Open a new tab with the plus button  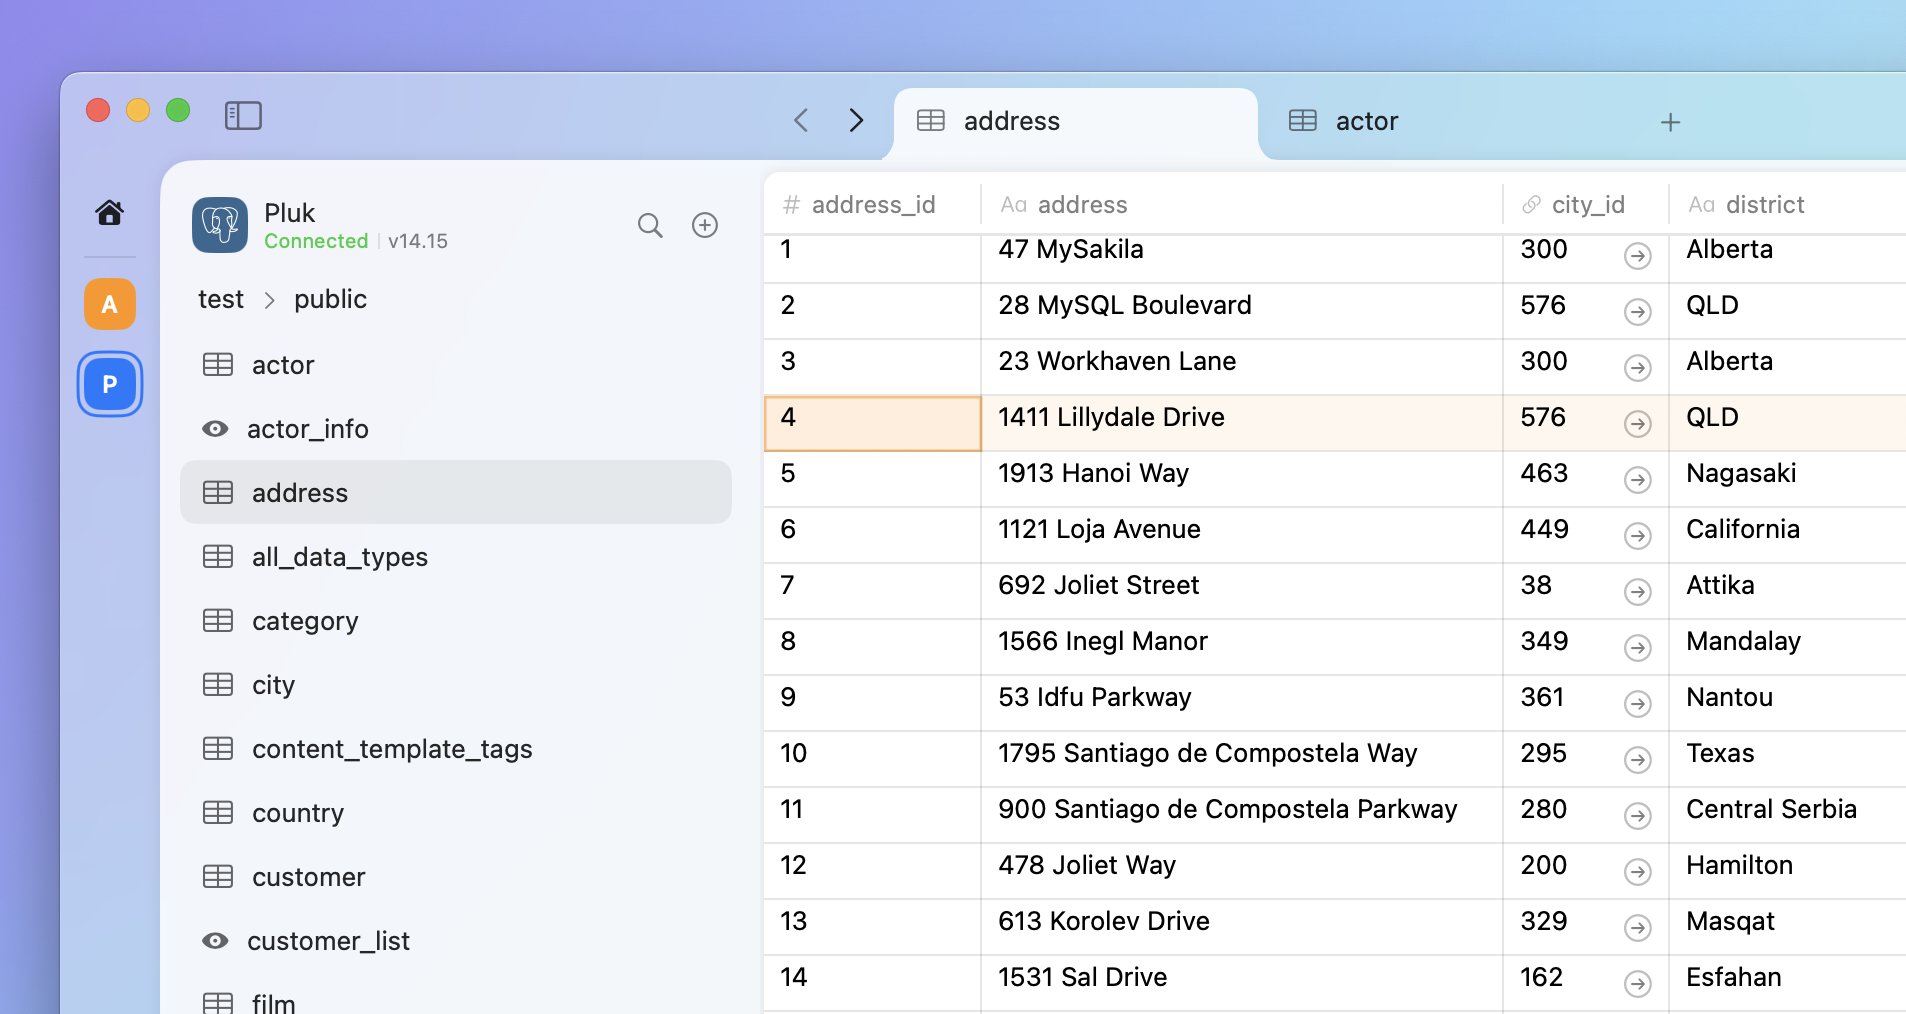pos(1670,121)
